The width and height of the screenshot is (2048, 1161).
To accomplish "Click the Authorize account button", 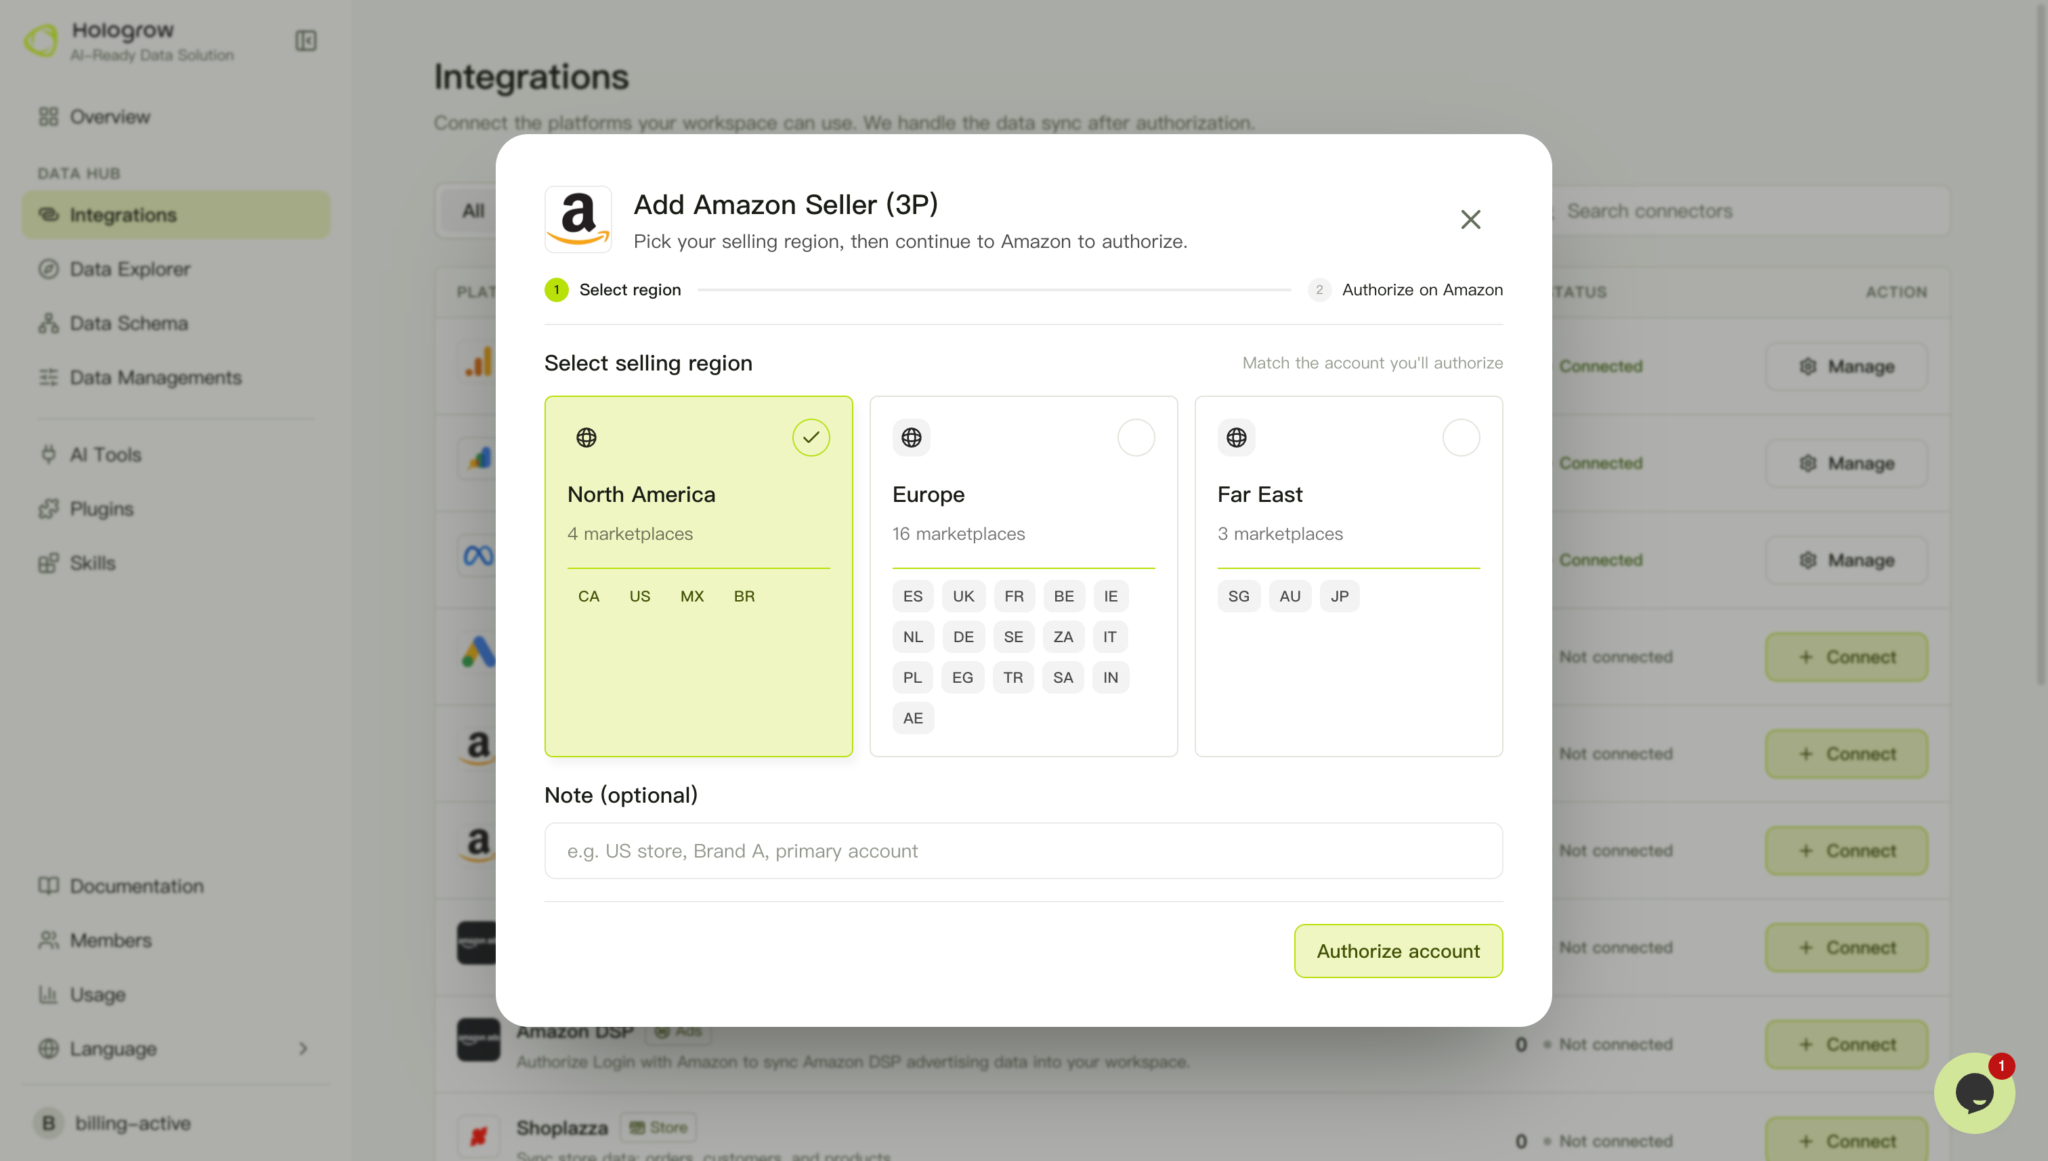I will pos(1398,951).
